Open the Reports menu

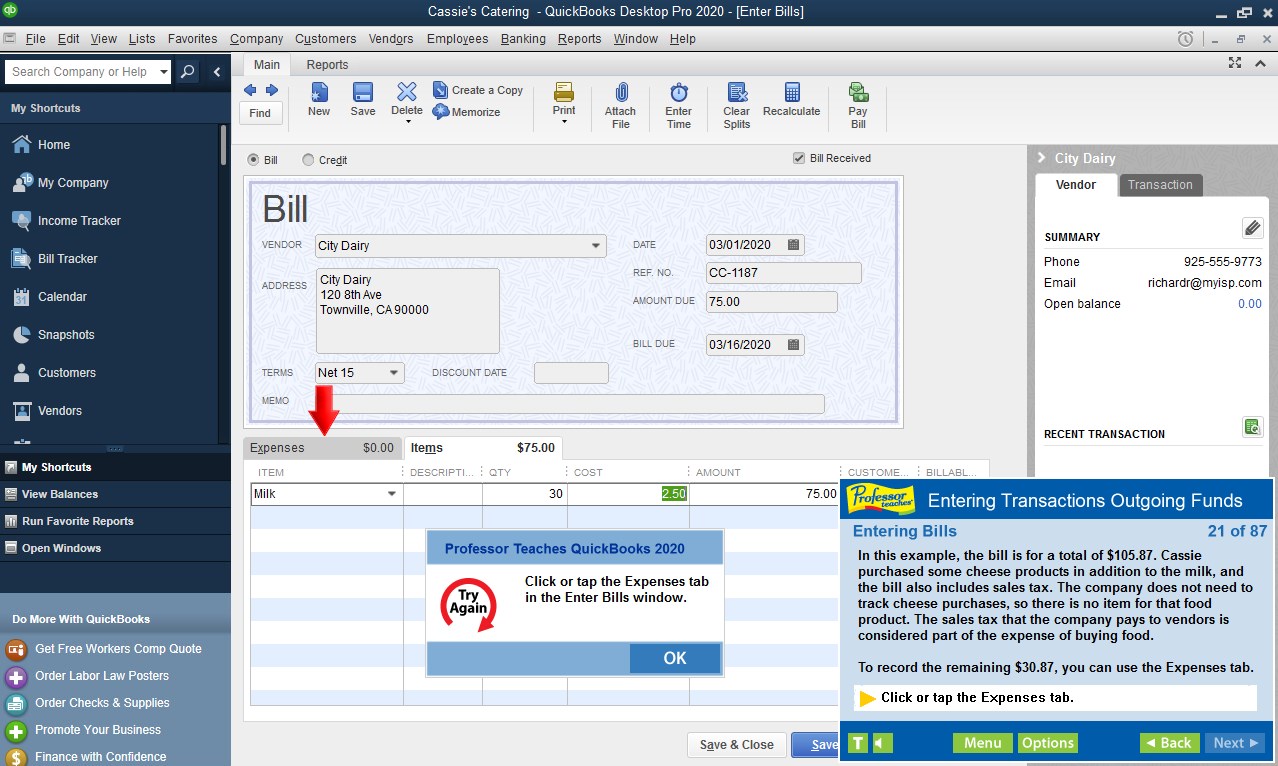pos(579,39)
